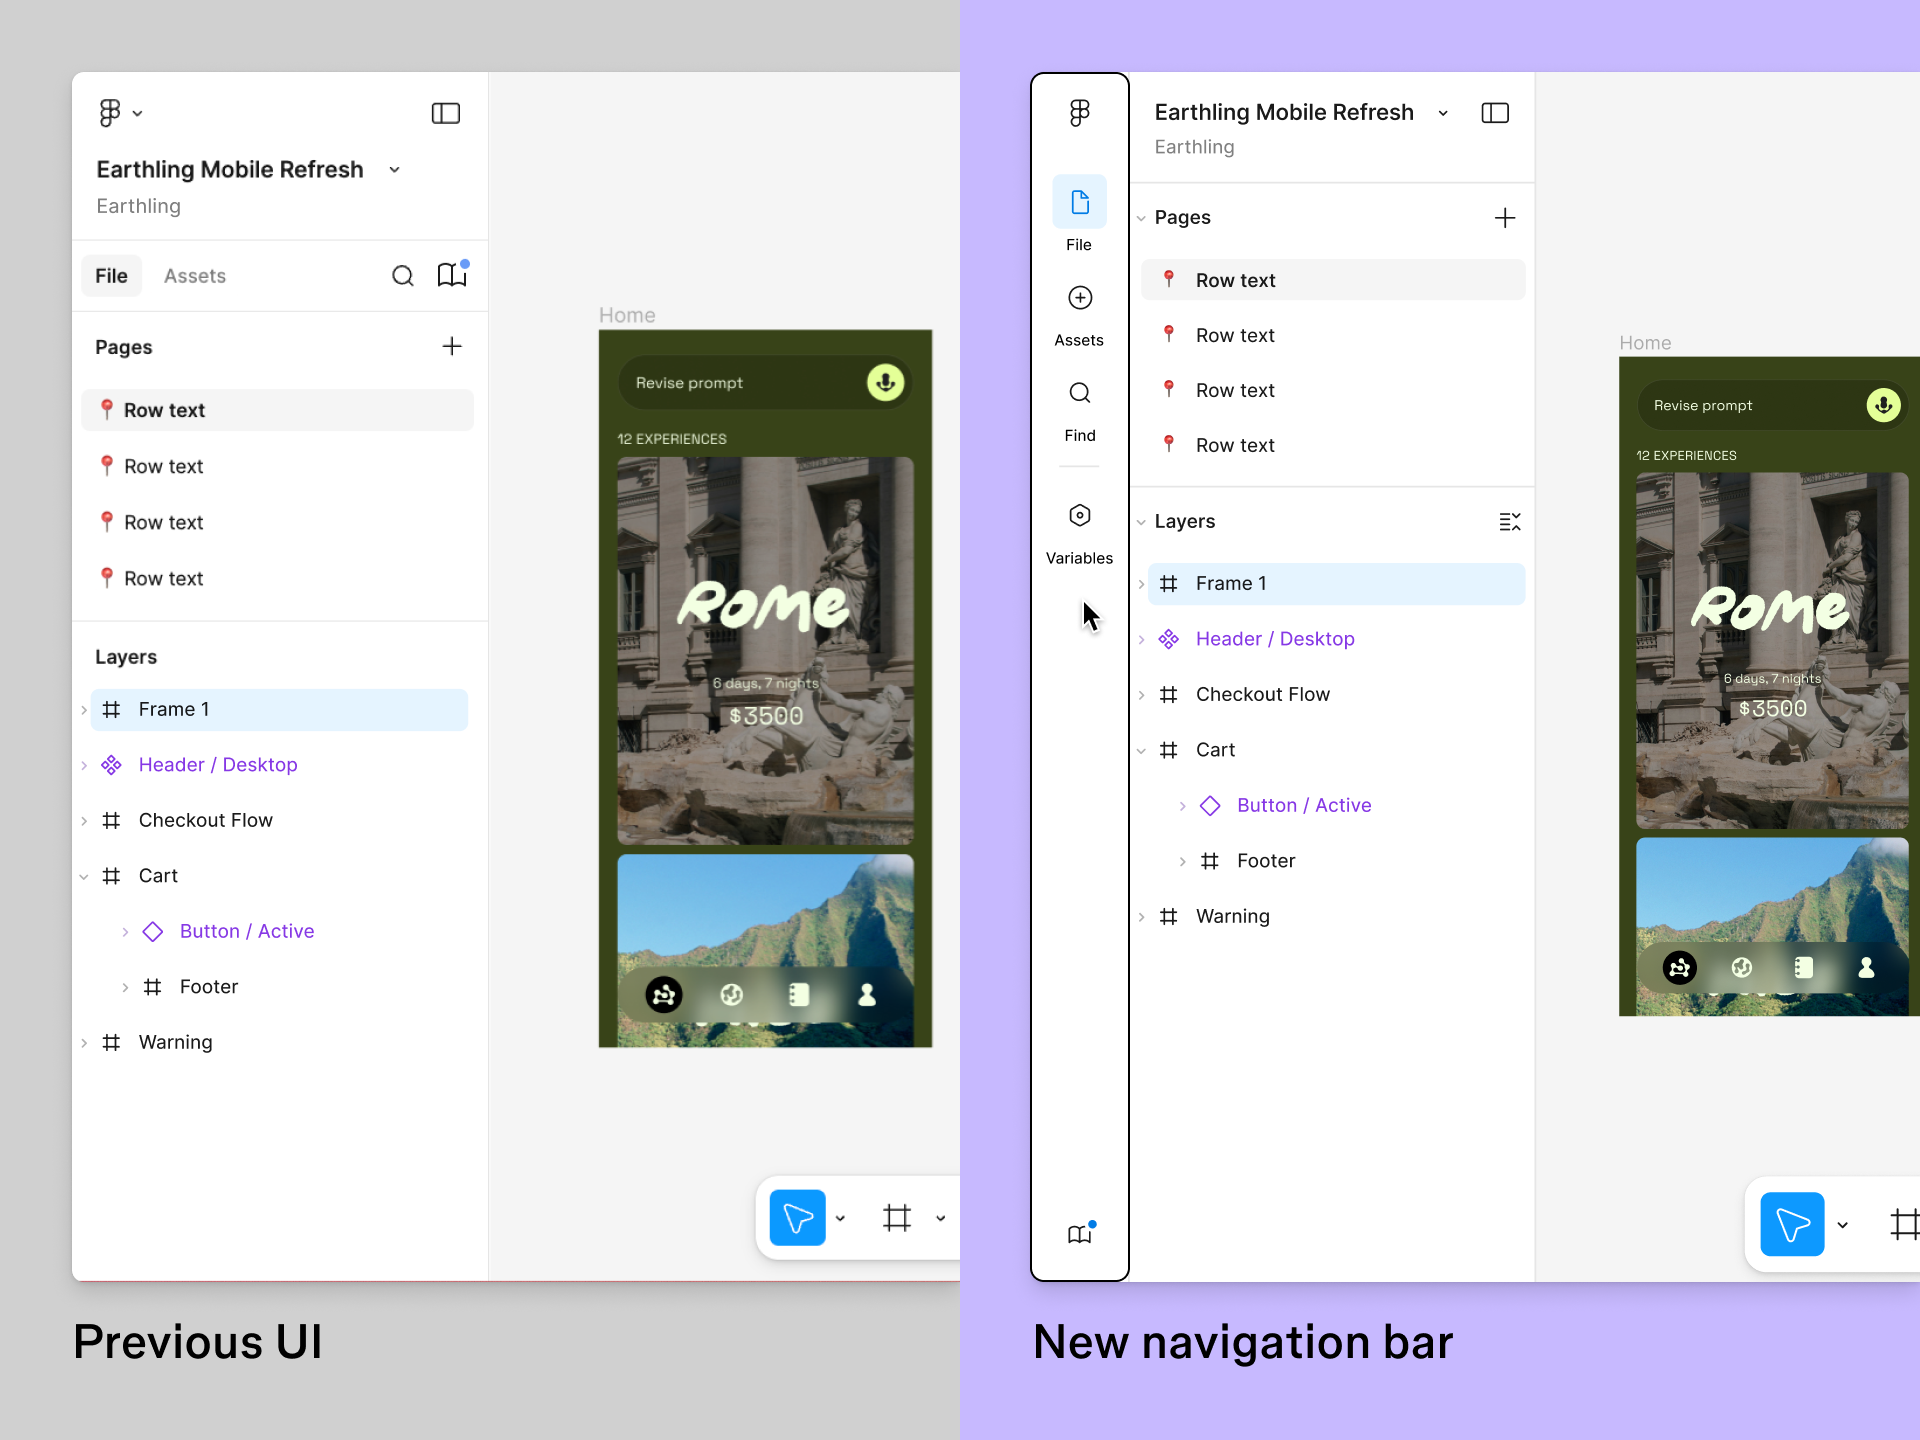Open the File panel in the new navigation bar

pos(1079,212)
